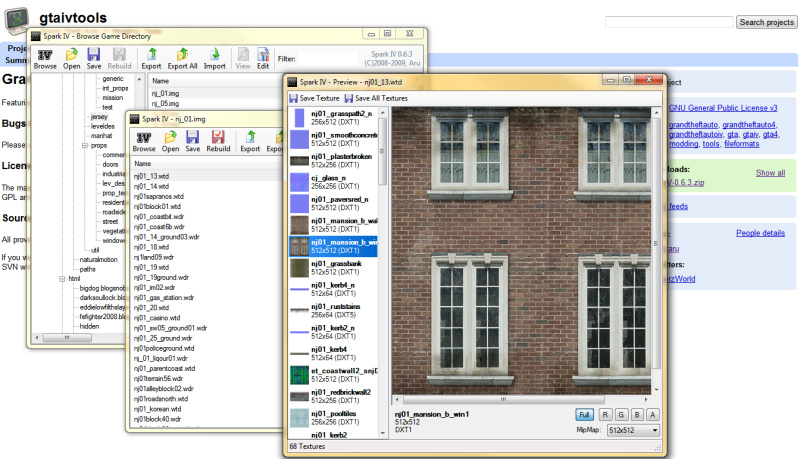Click Name column header in Browse Game Directory
Image resolution: width=800 pixels, height=459 pixels.
(160, 81)
